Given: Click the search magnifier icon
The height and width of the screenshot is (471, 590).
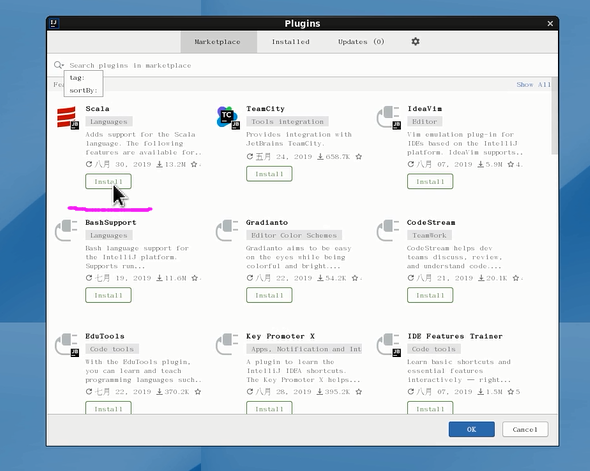Looking at the screenshot, I should tap(58, 65).
